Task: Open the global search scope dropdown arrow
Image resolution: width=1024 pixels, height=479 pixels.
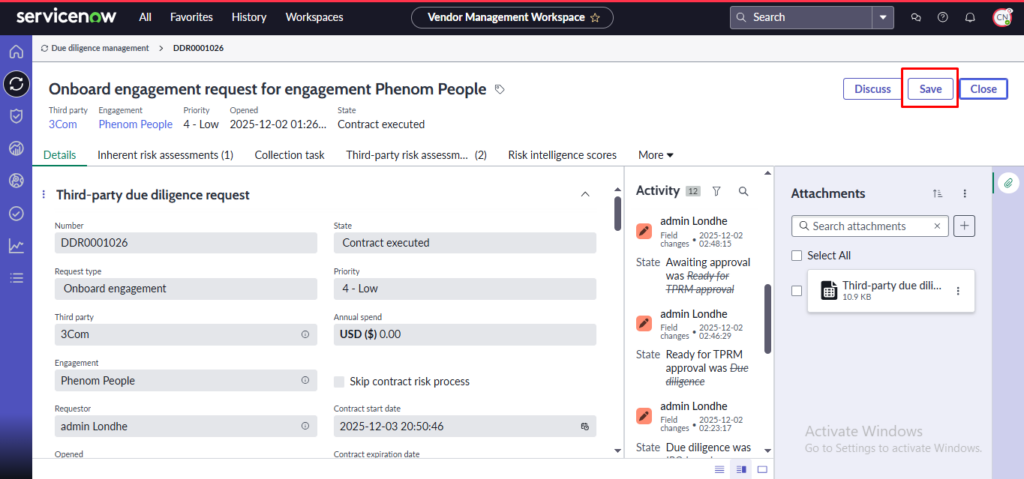Action: [x=882, y=17]
